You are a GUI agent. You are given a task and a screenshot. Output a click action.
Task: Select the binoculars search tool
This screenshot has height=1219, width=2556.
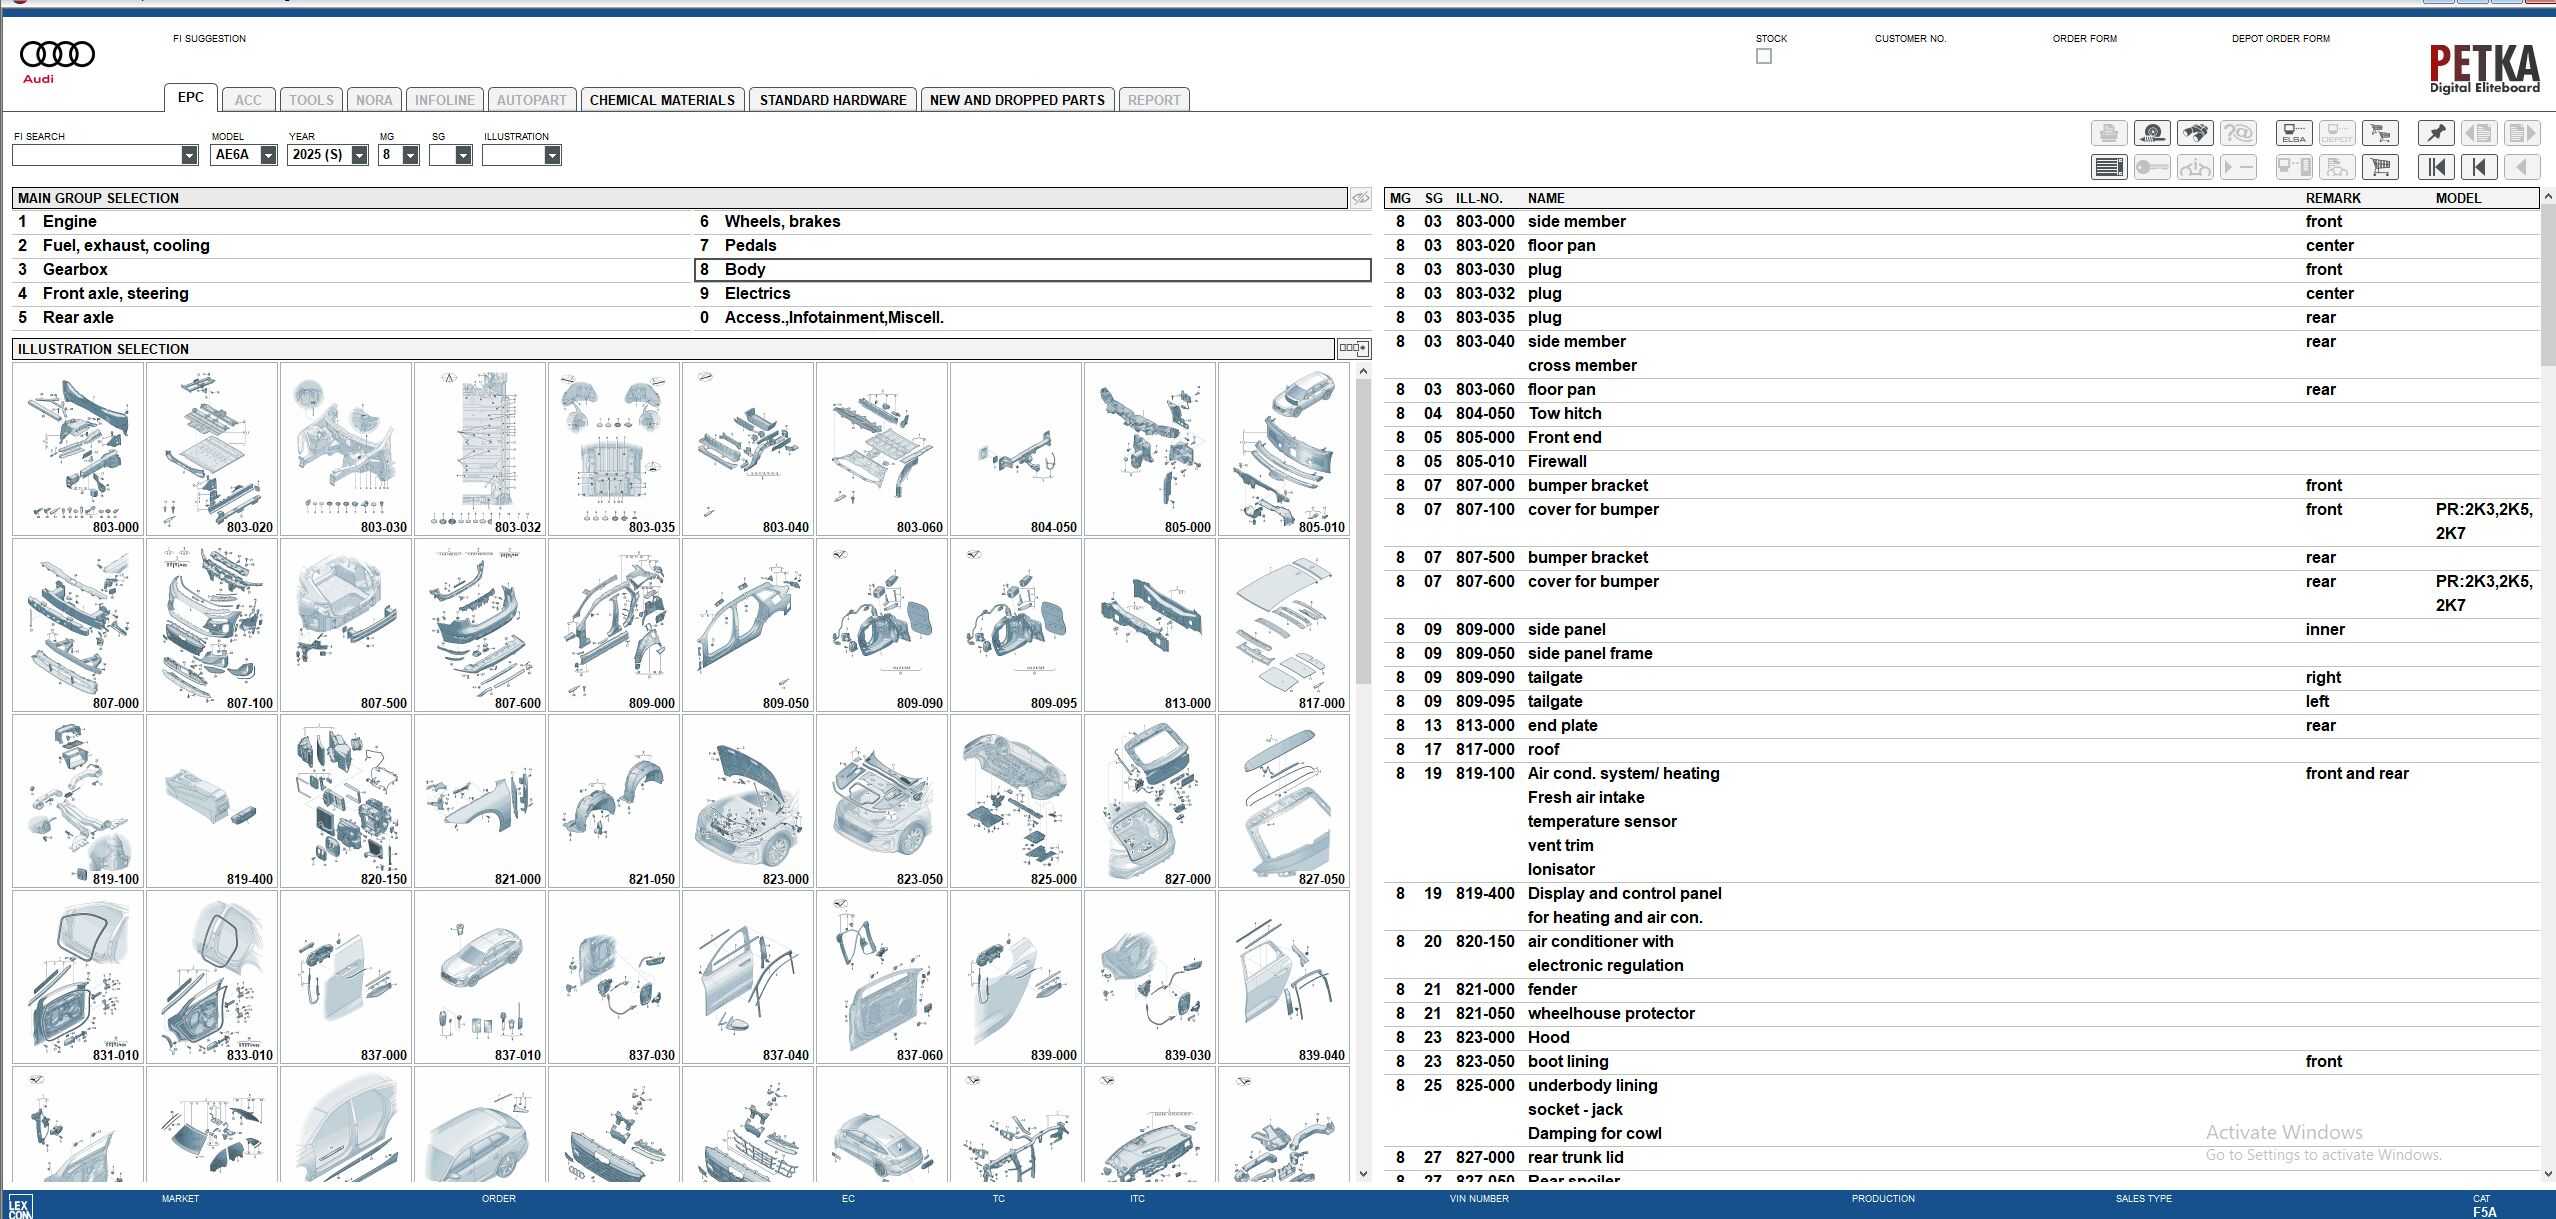tap(2196, 133)
